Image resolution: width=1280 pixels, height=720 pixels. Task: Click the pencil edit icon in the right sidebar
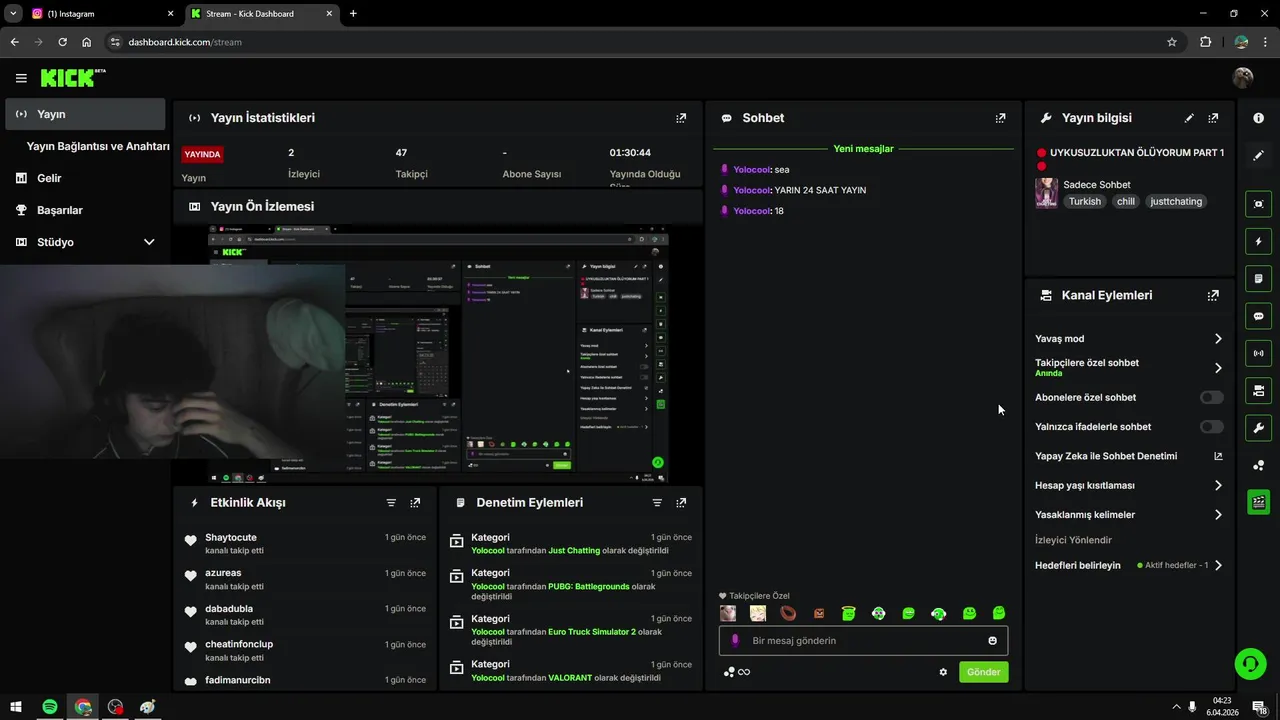click(1259, 155)
